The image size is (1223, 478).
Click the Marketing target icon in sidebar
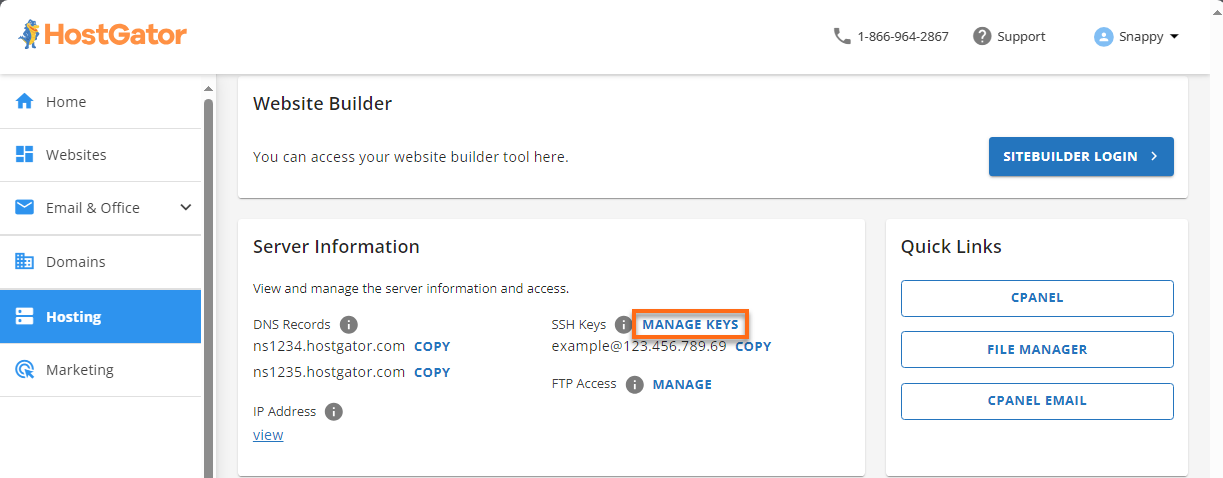[x=25, y=370]
